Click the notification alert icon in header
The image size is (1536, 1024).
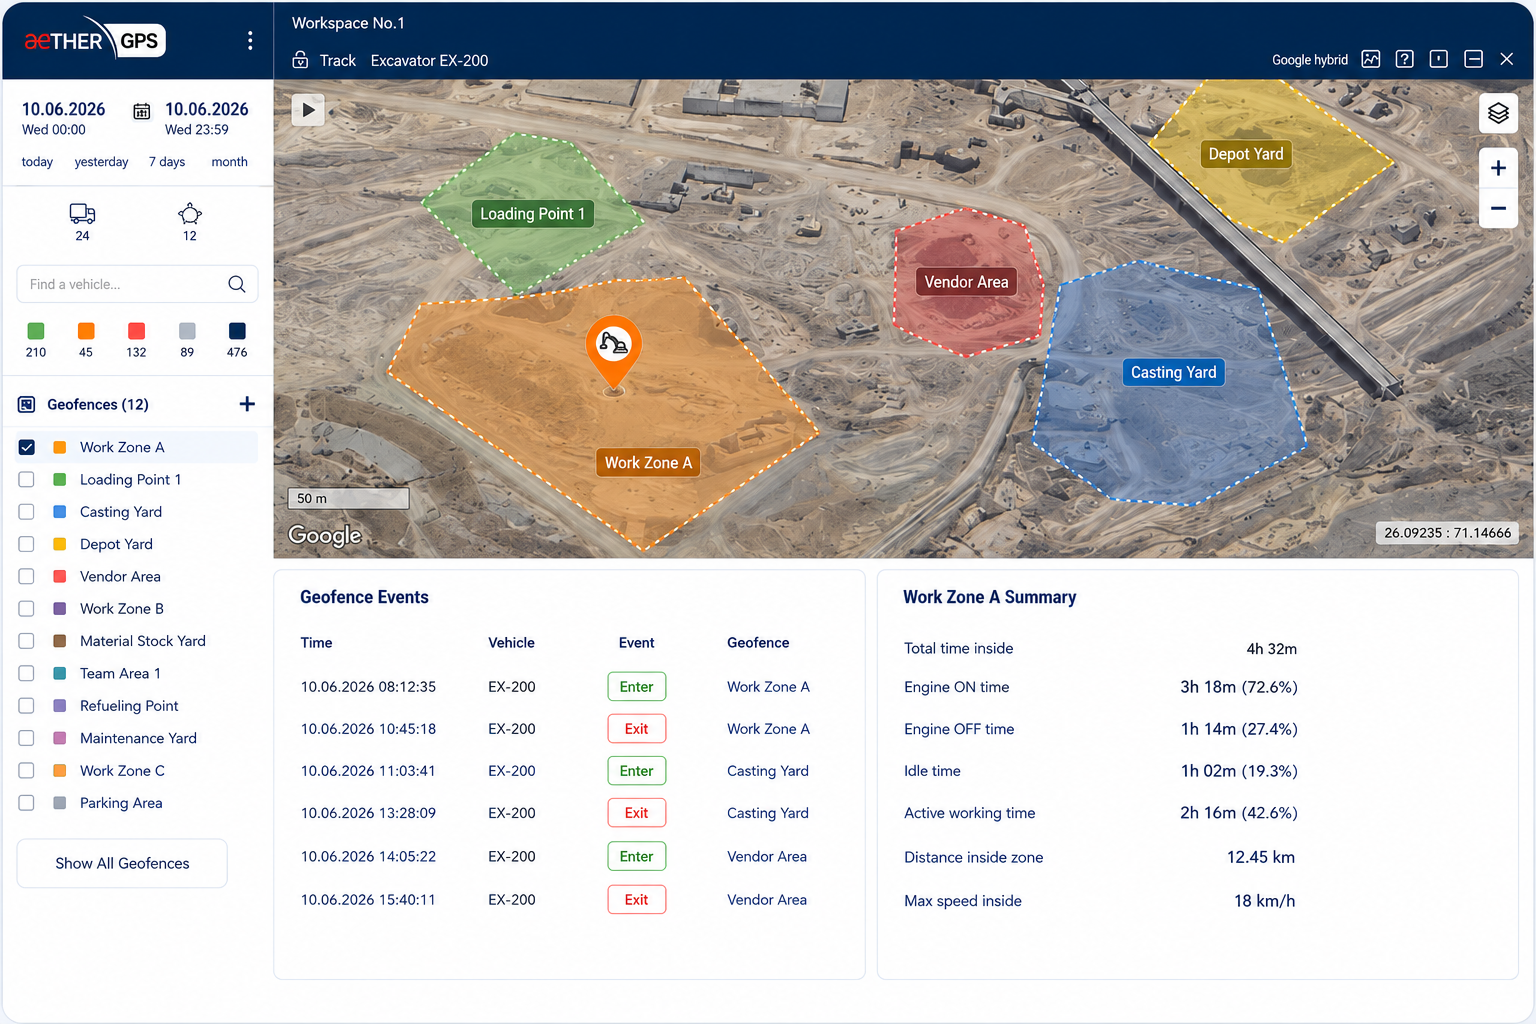click(x=1439, y=59)
